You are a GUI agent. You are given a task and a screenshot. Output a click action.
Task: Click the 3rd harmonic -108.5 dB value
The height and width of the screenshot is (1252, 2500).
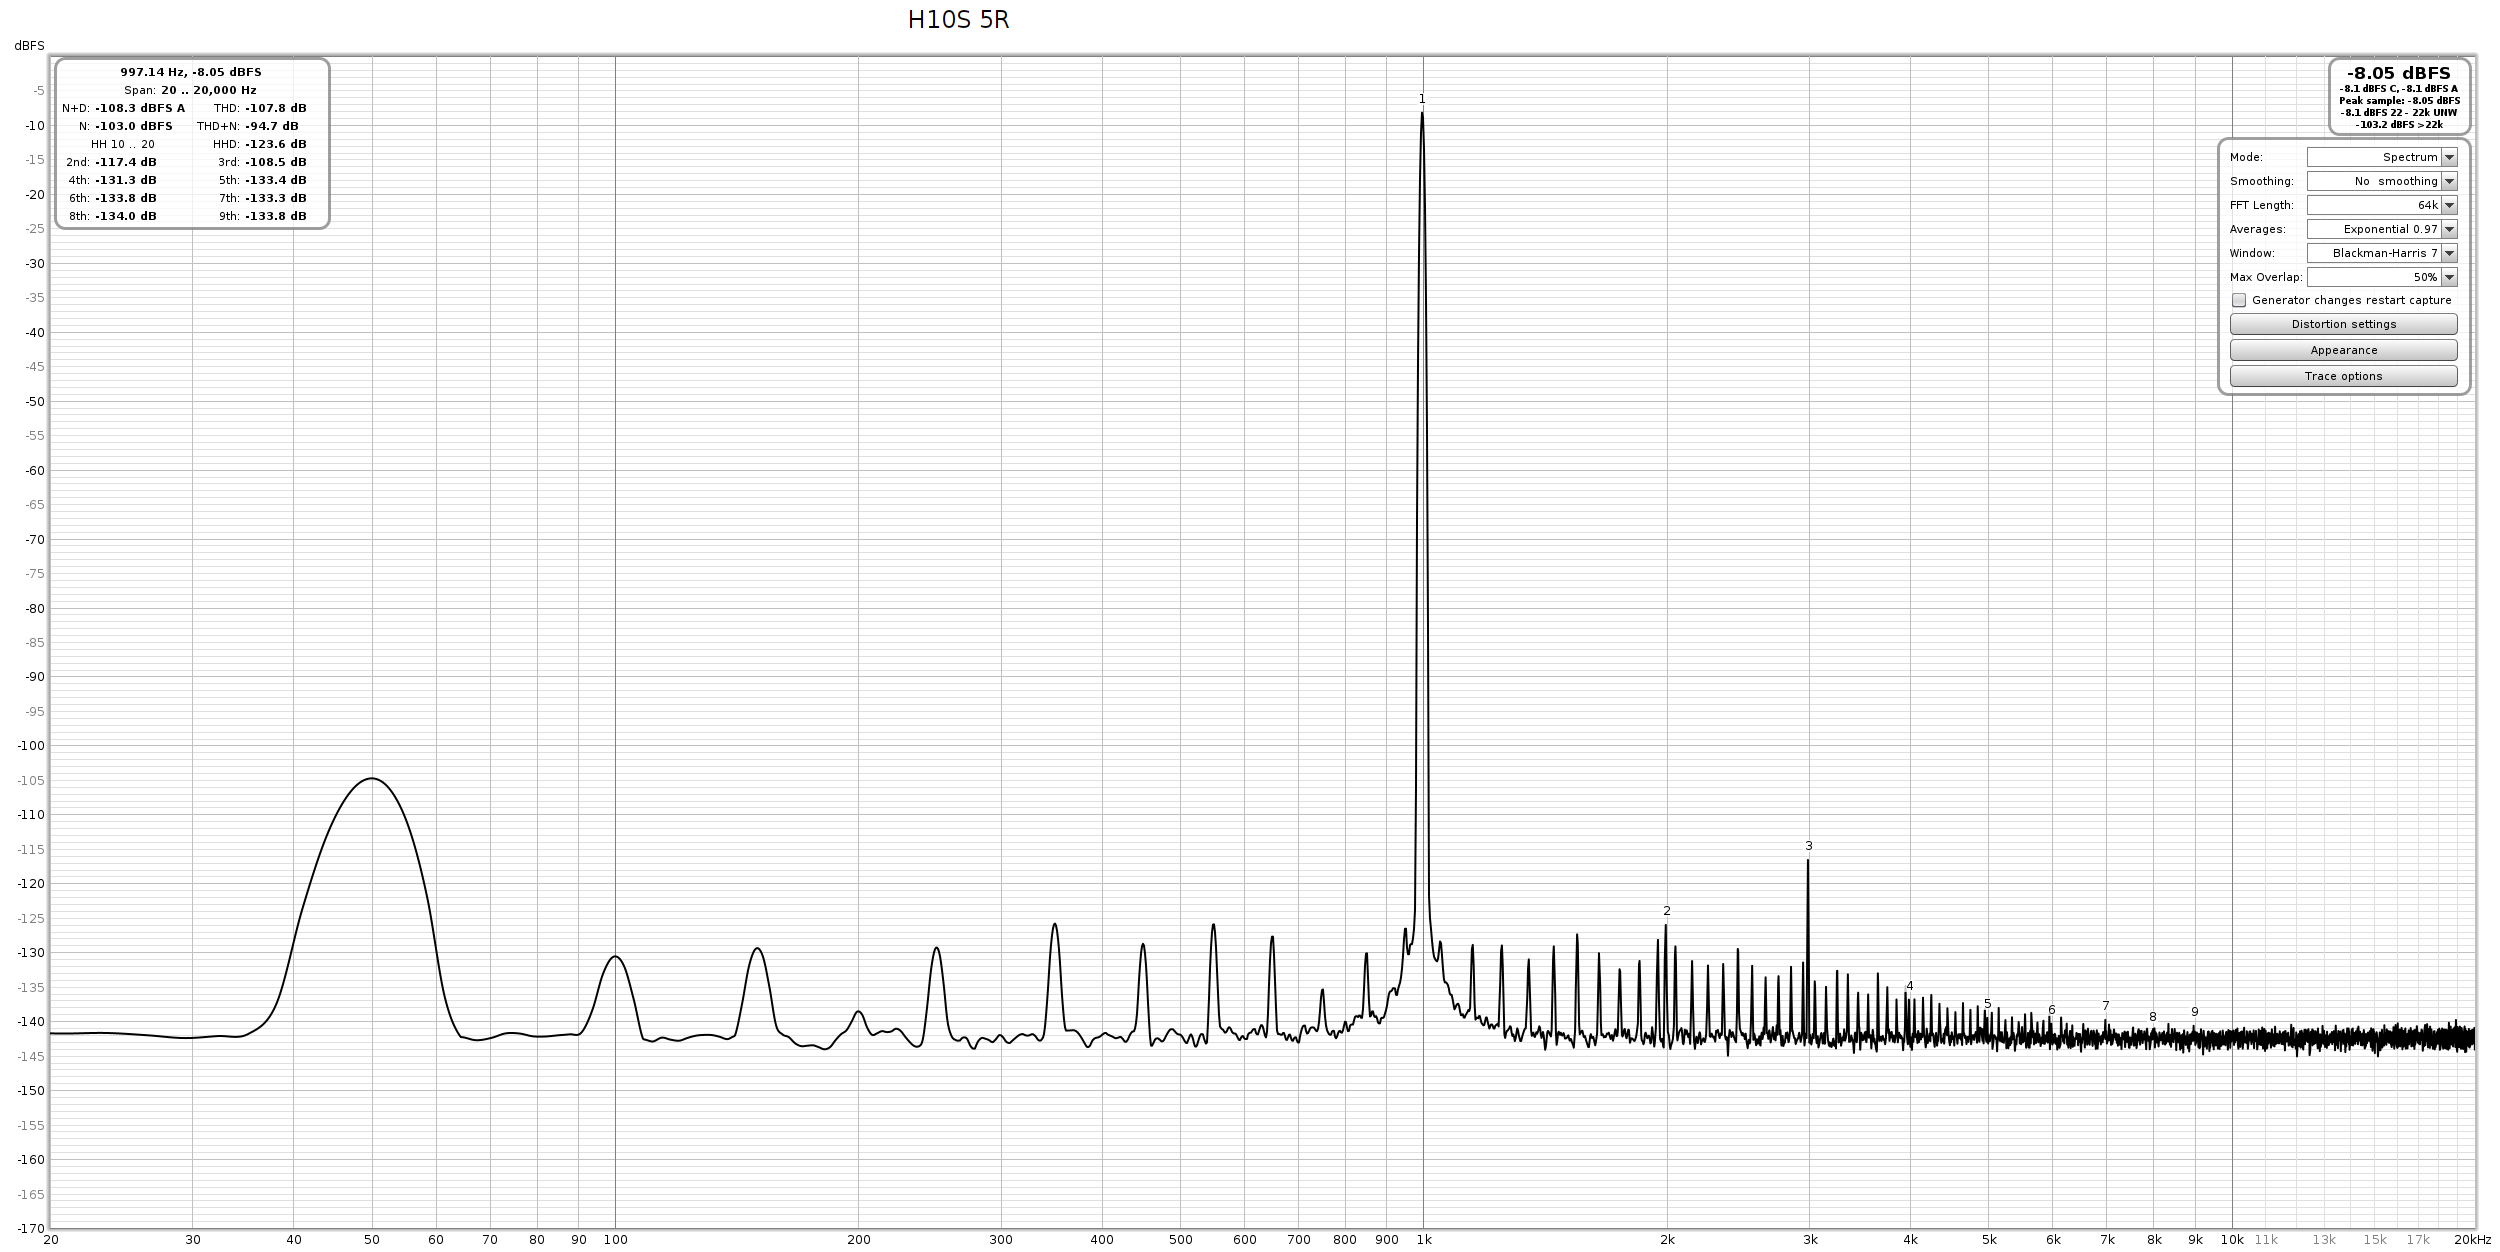tap(276, 162)
